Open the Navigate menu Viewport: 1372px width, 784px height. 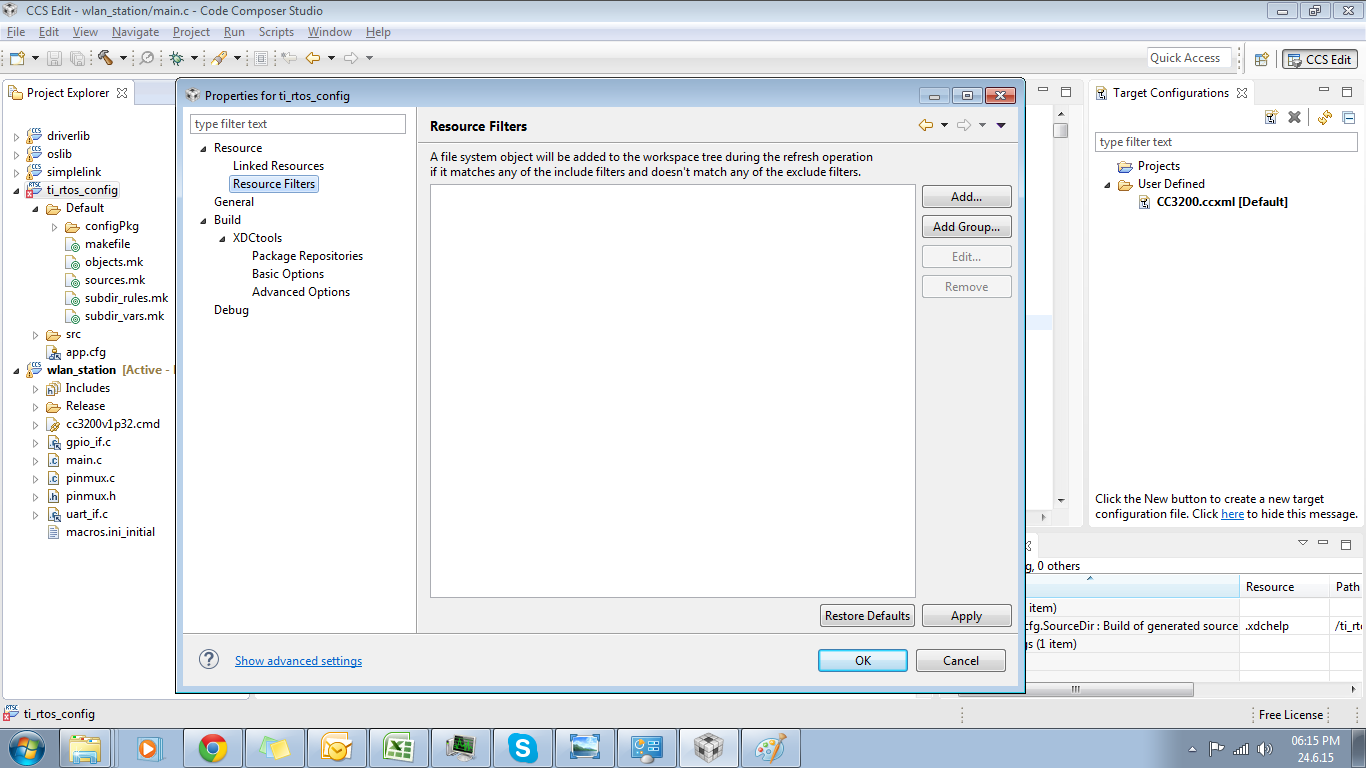(135, 32)
